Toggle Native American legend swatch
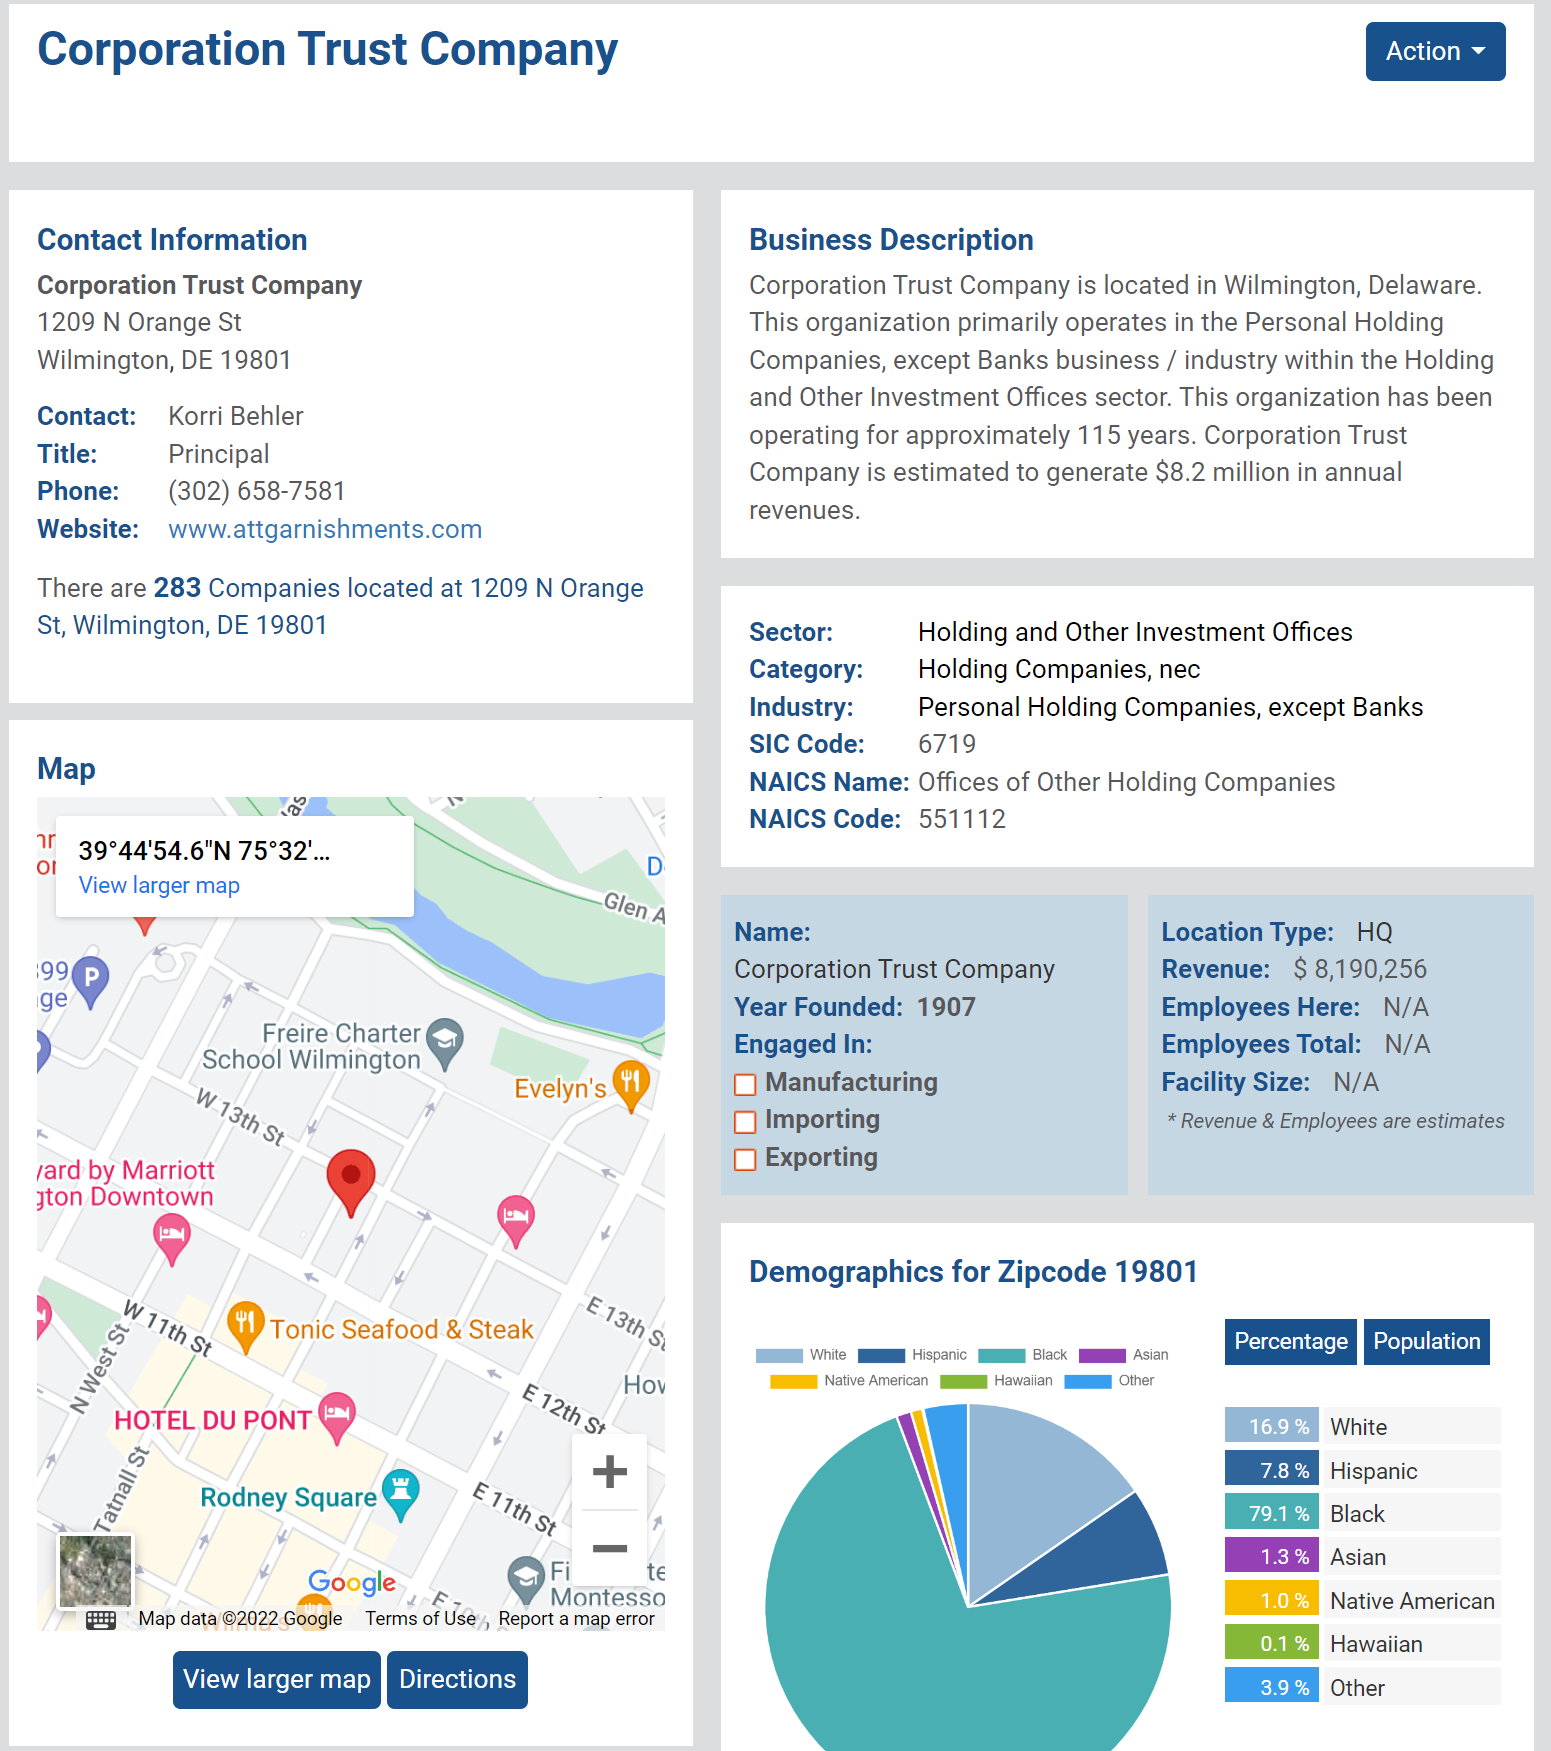 793,1382
